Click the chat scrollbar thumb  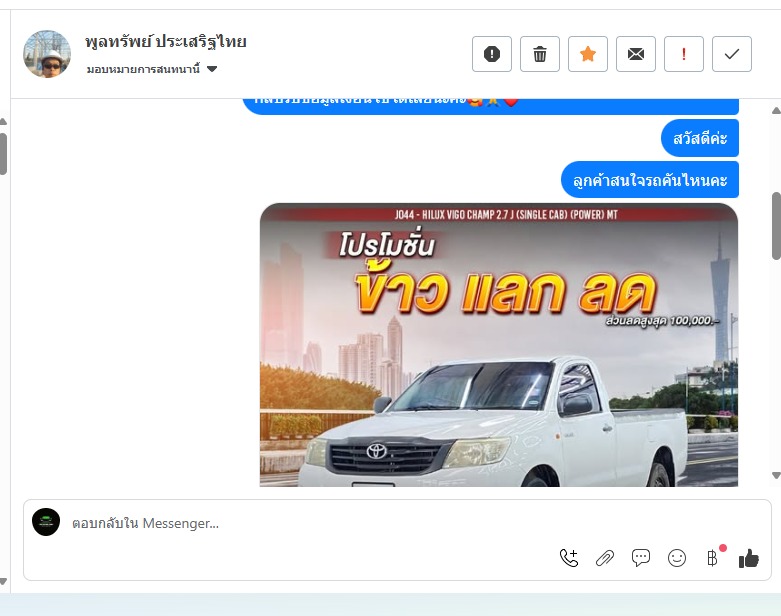click(776, 226)
